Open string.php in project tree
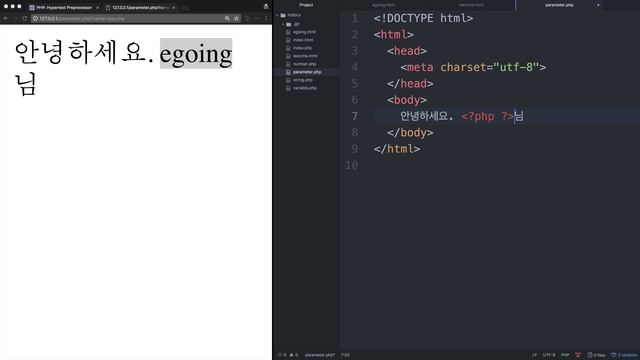640x360 pixels. tap(302, 80)
